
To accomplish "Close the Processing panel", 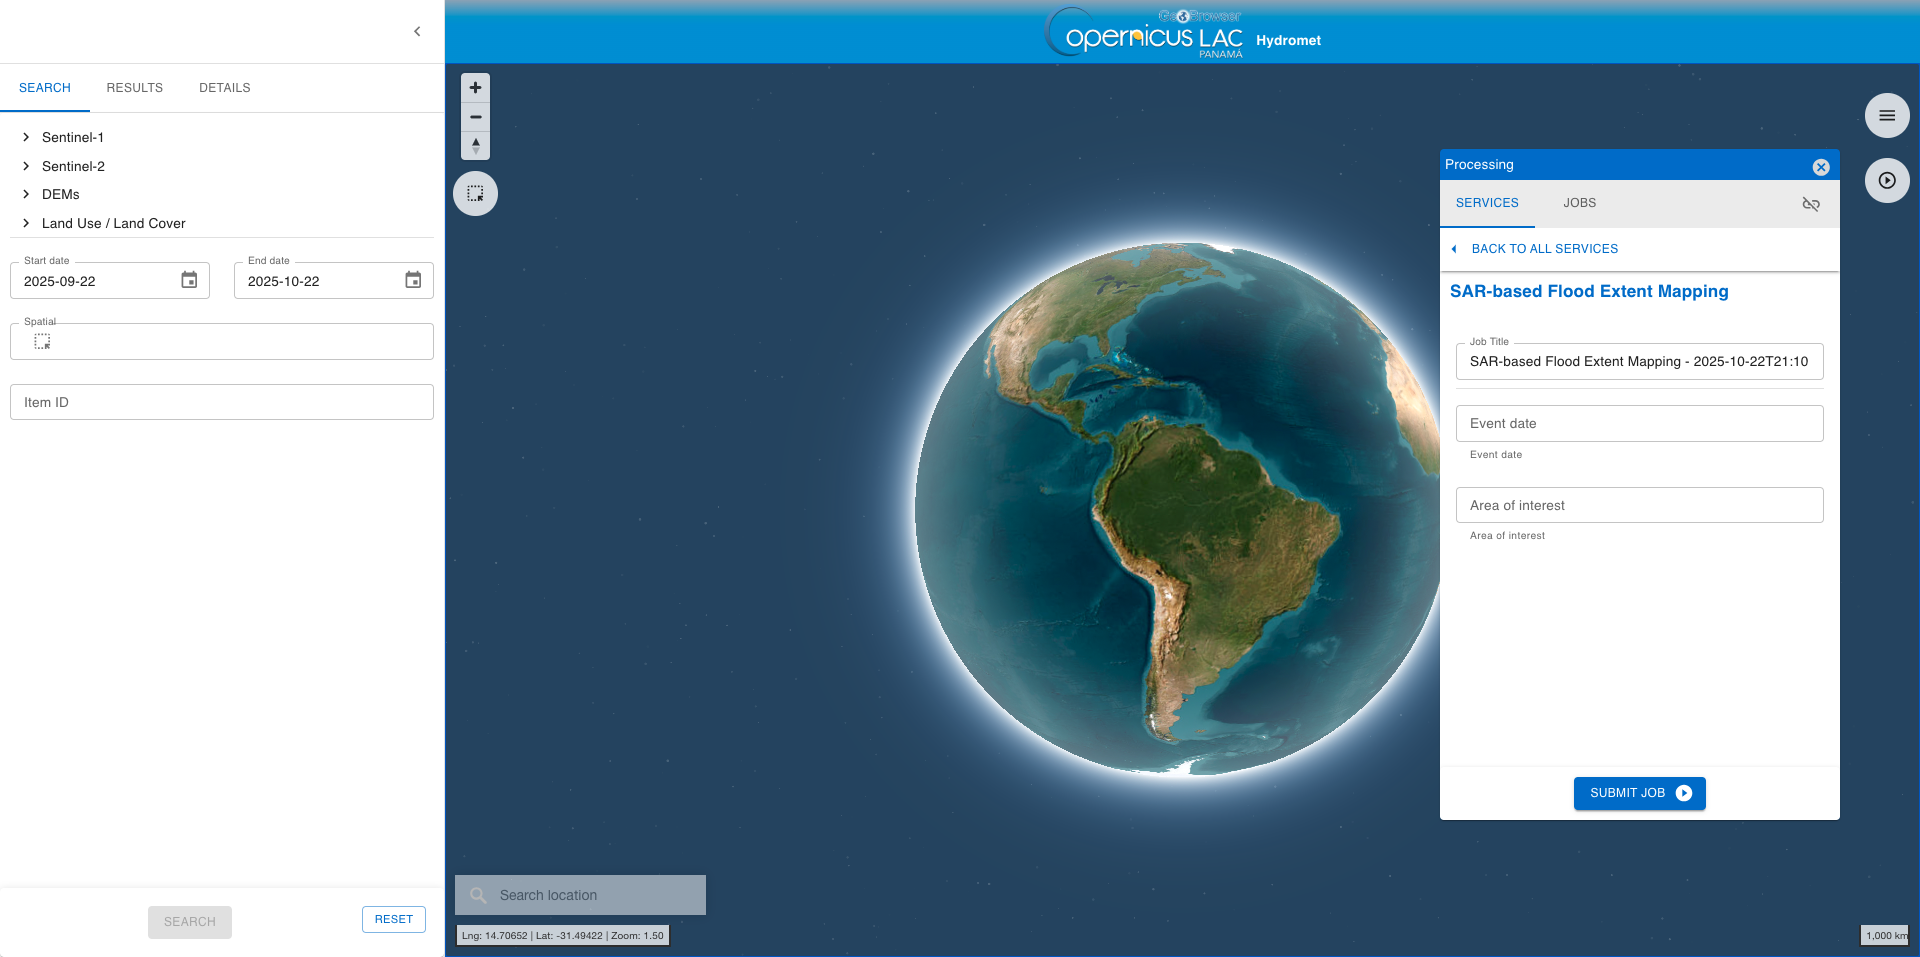I will [1820, 167].
